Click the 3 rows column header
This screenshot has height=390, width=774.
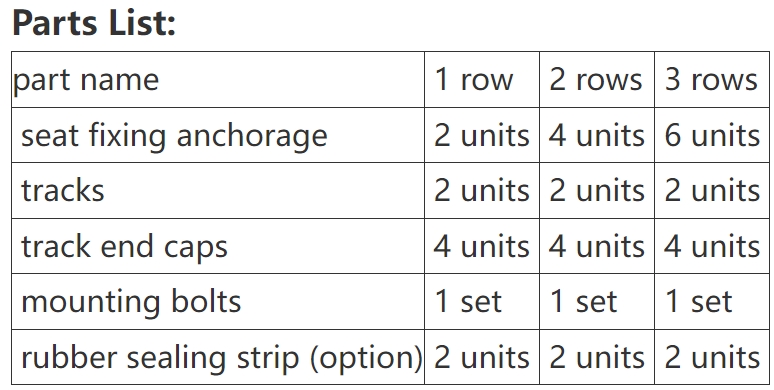[712, 79]
